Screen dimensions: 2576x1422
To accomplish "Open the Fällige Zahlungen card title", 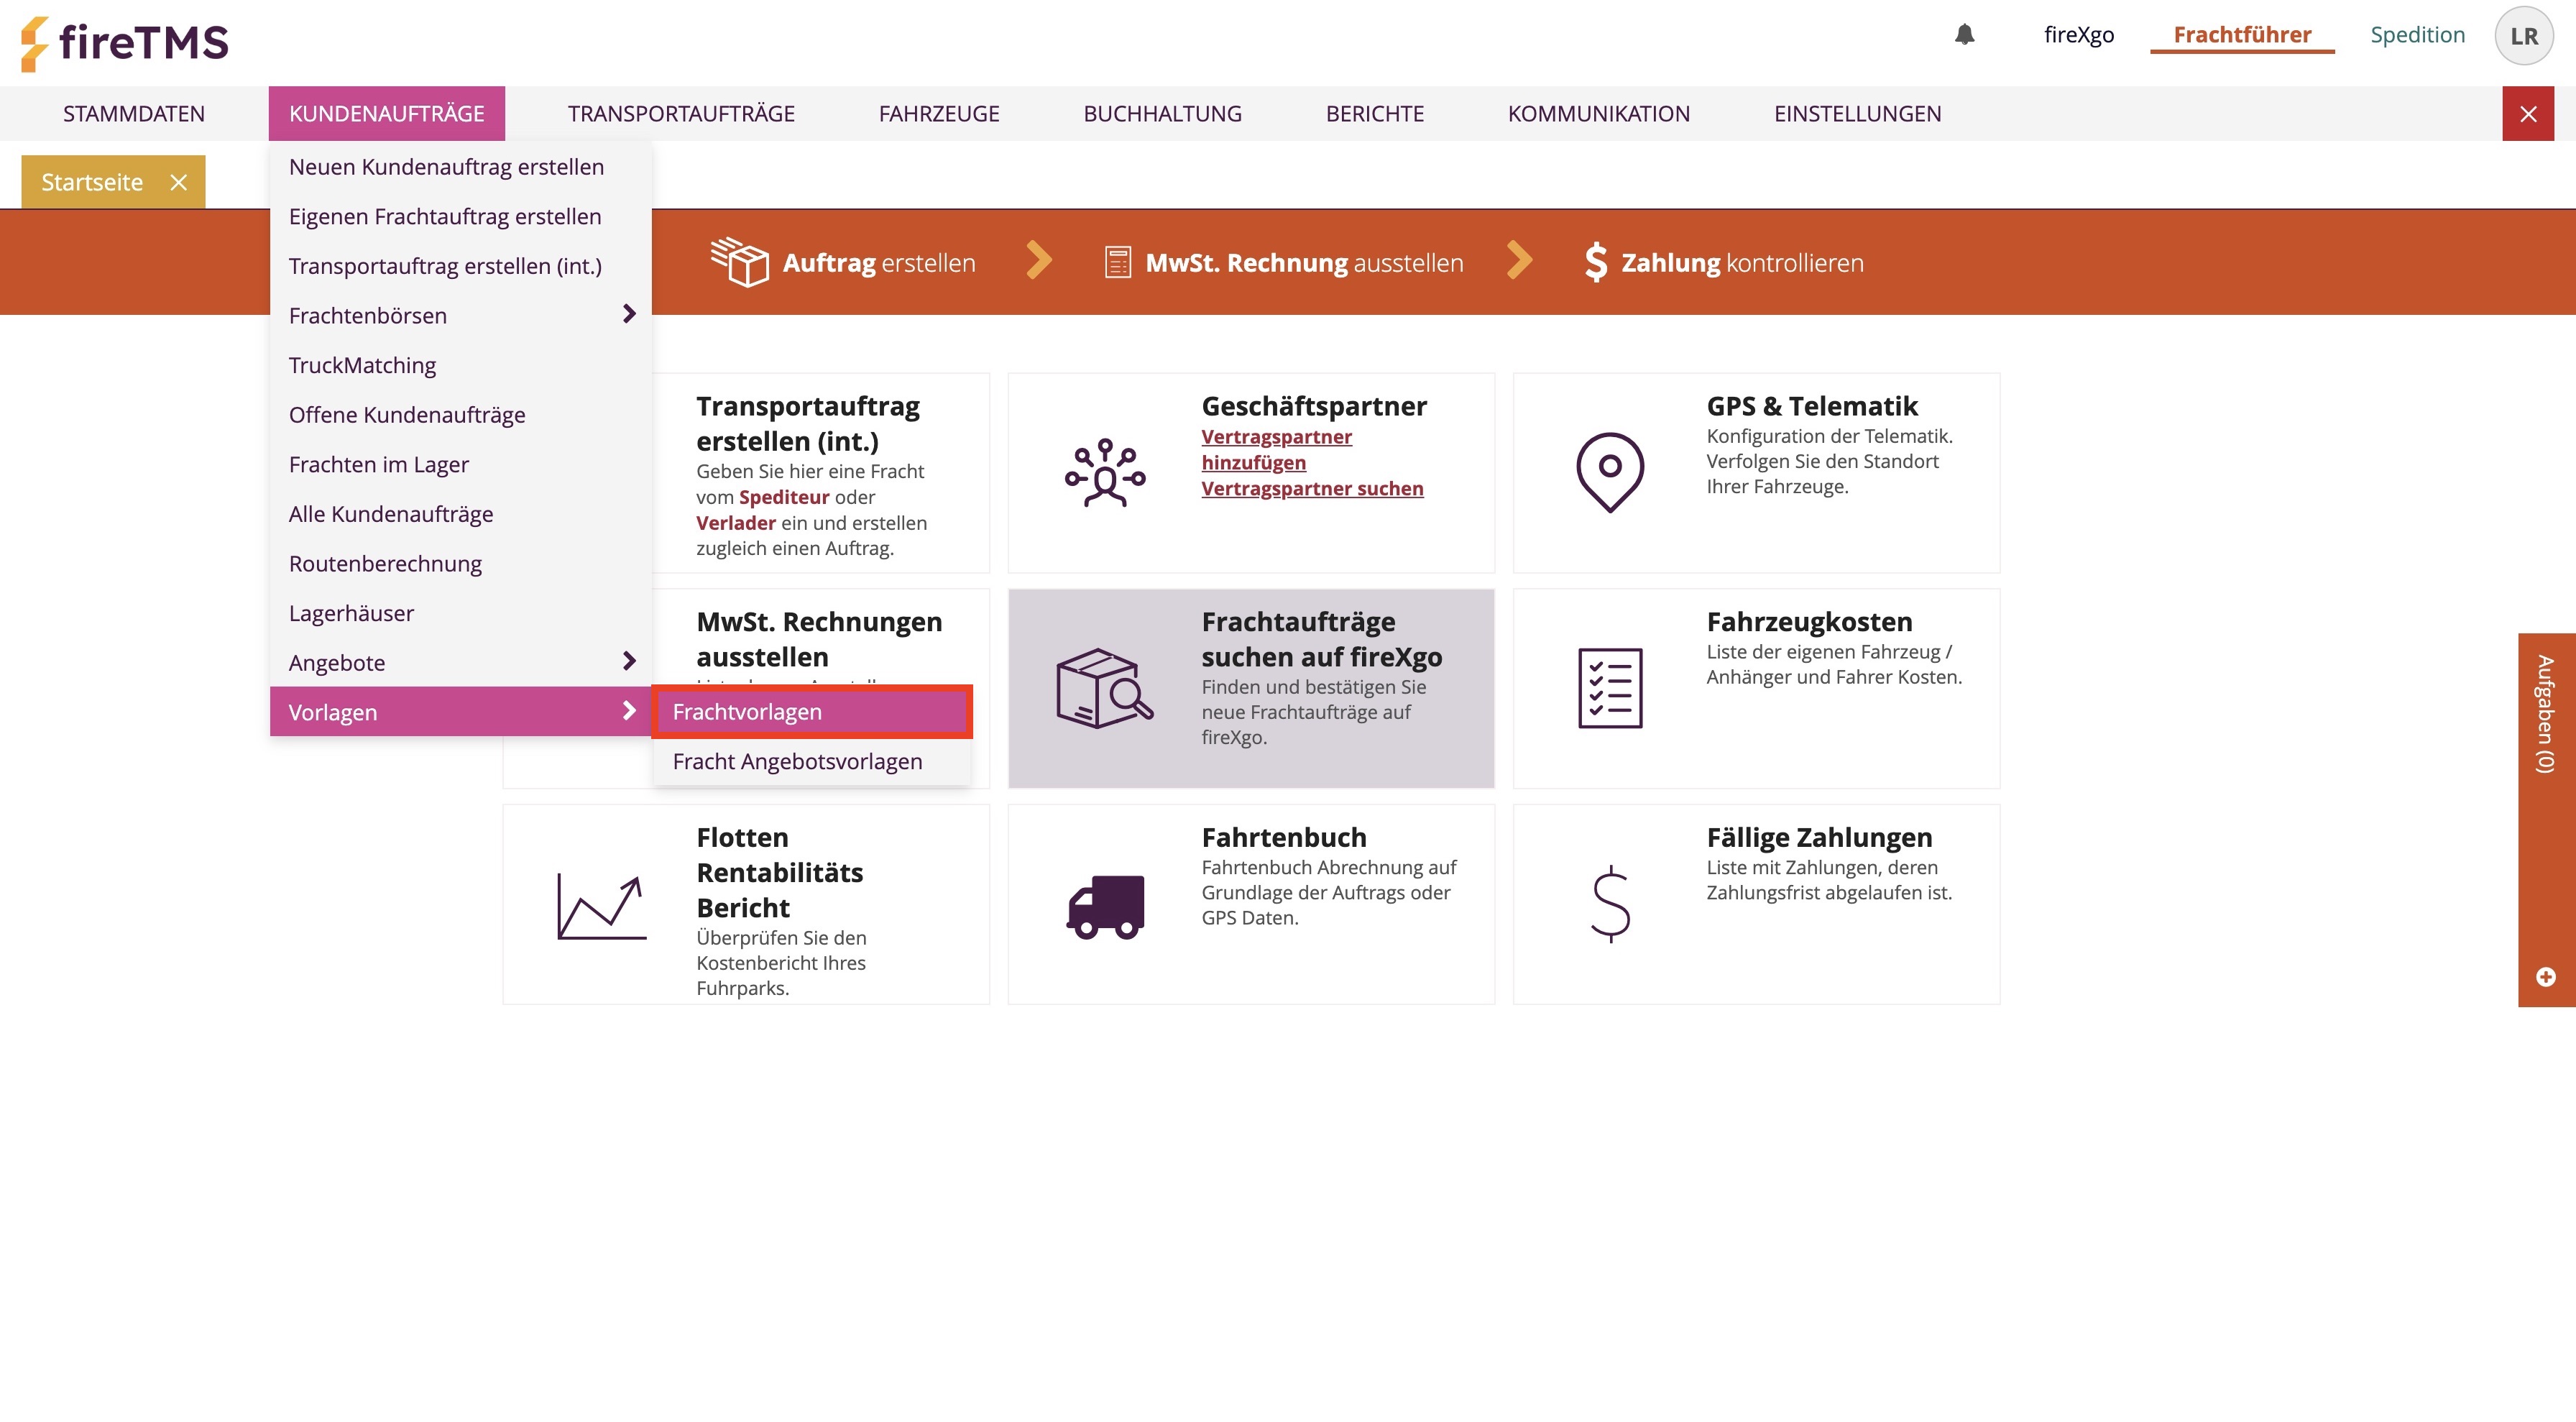I will click(1819, 837).
